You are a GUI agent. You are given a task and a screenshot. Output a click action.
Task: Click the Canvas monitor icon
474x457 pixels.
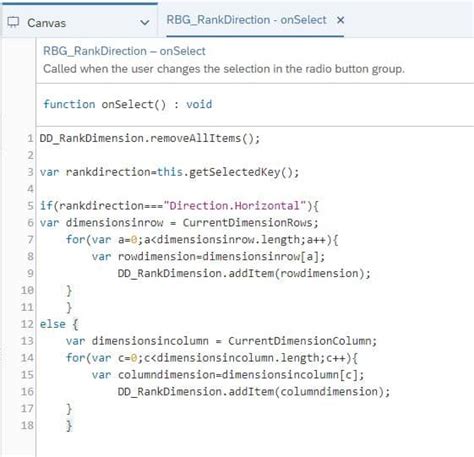13,22
